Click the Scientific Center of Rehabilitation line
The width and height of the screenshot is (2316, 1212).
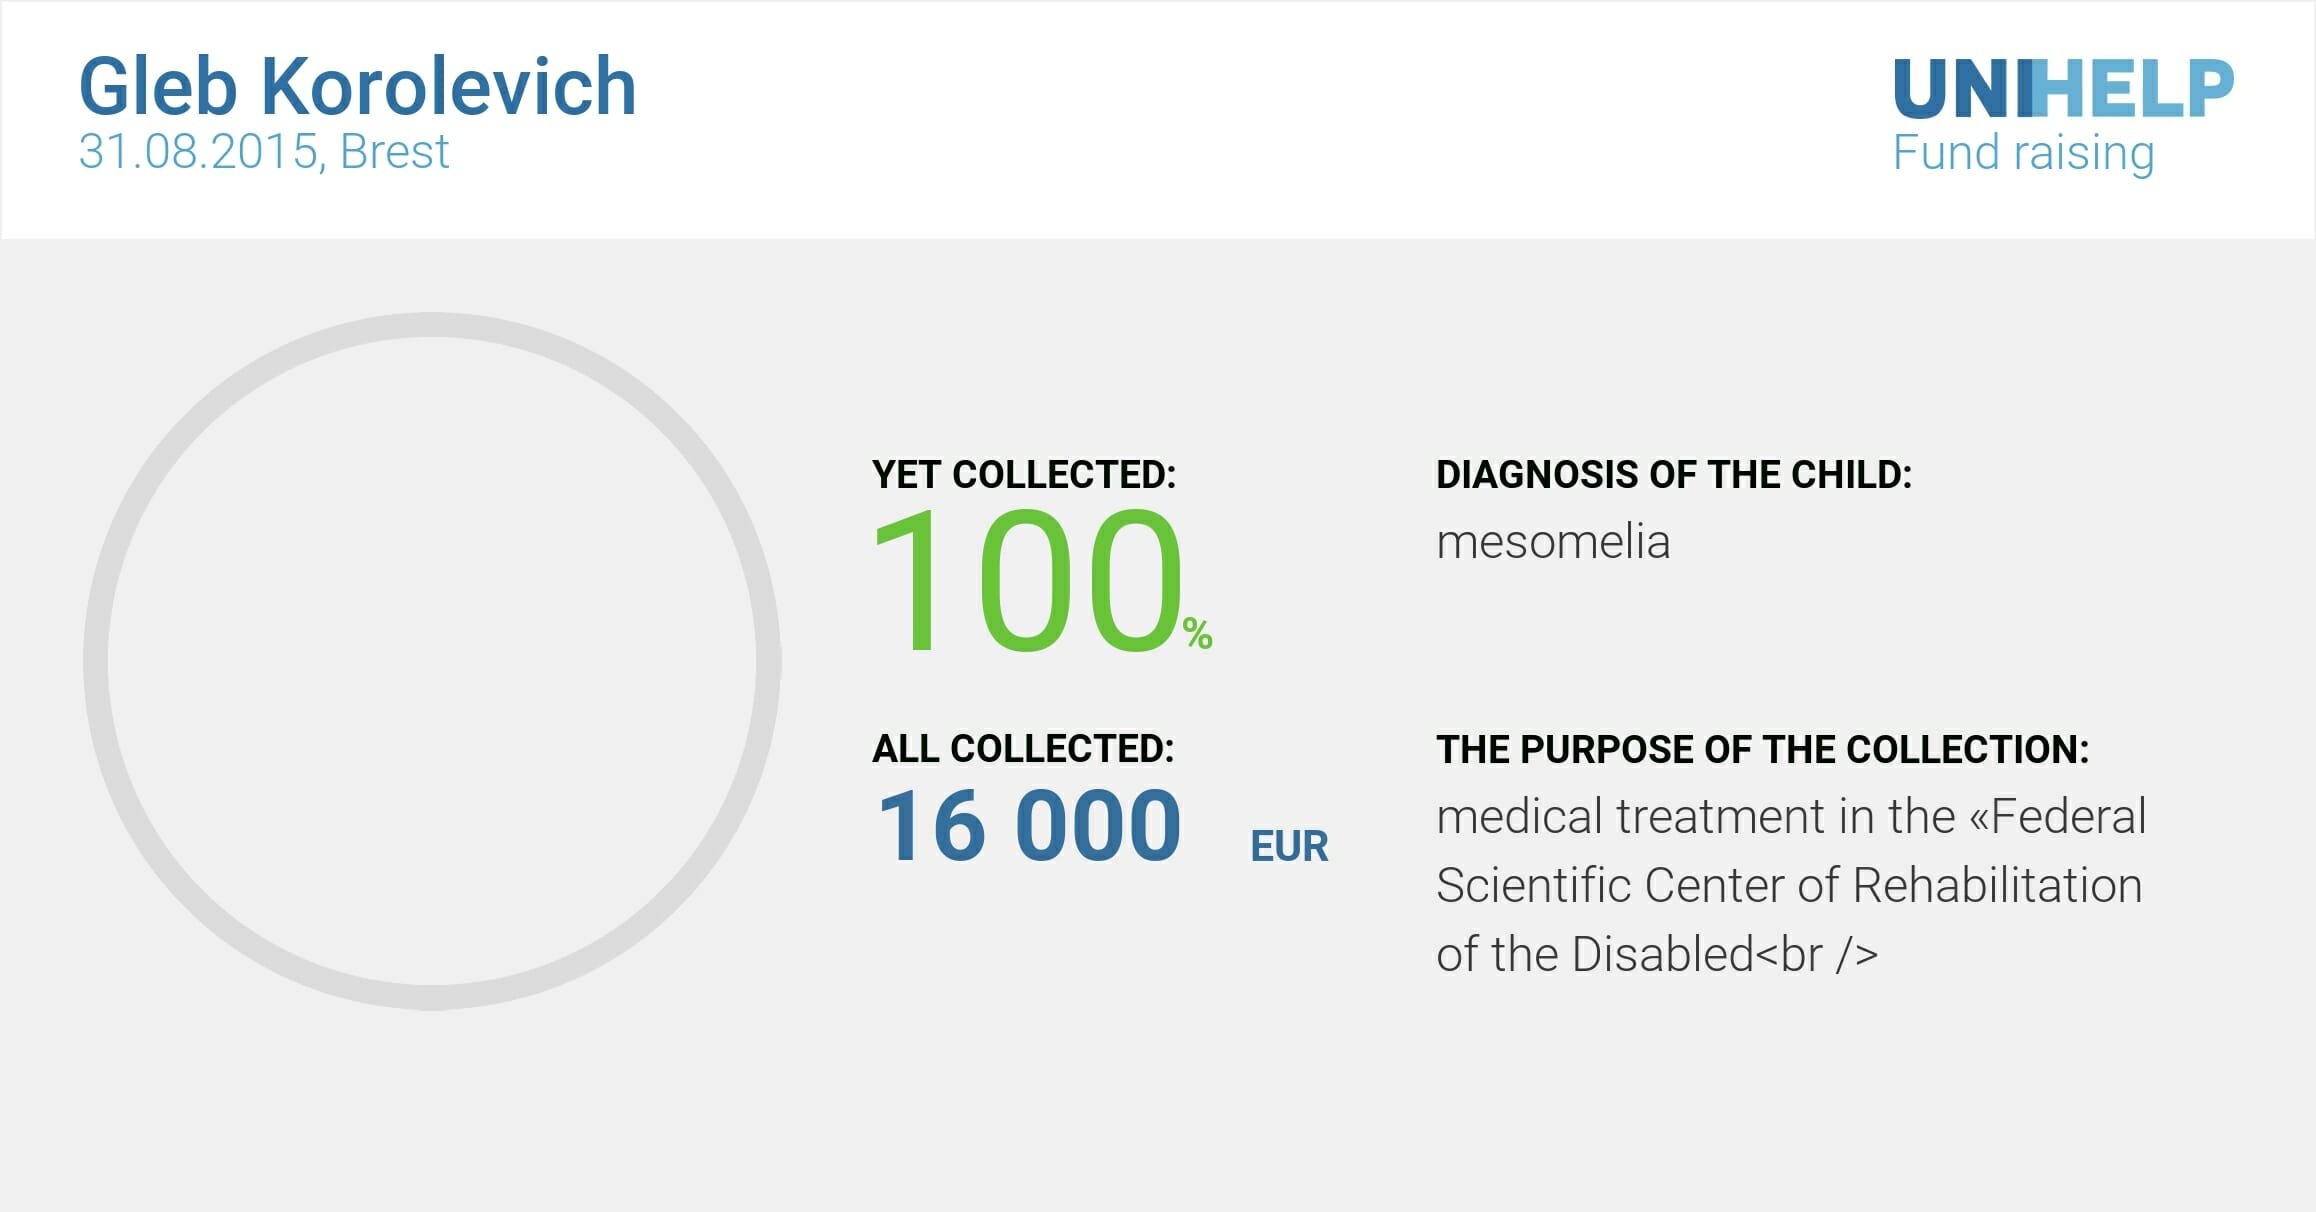coord(1788,886)
